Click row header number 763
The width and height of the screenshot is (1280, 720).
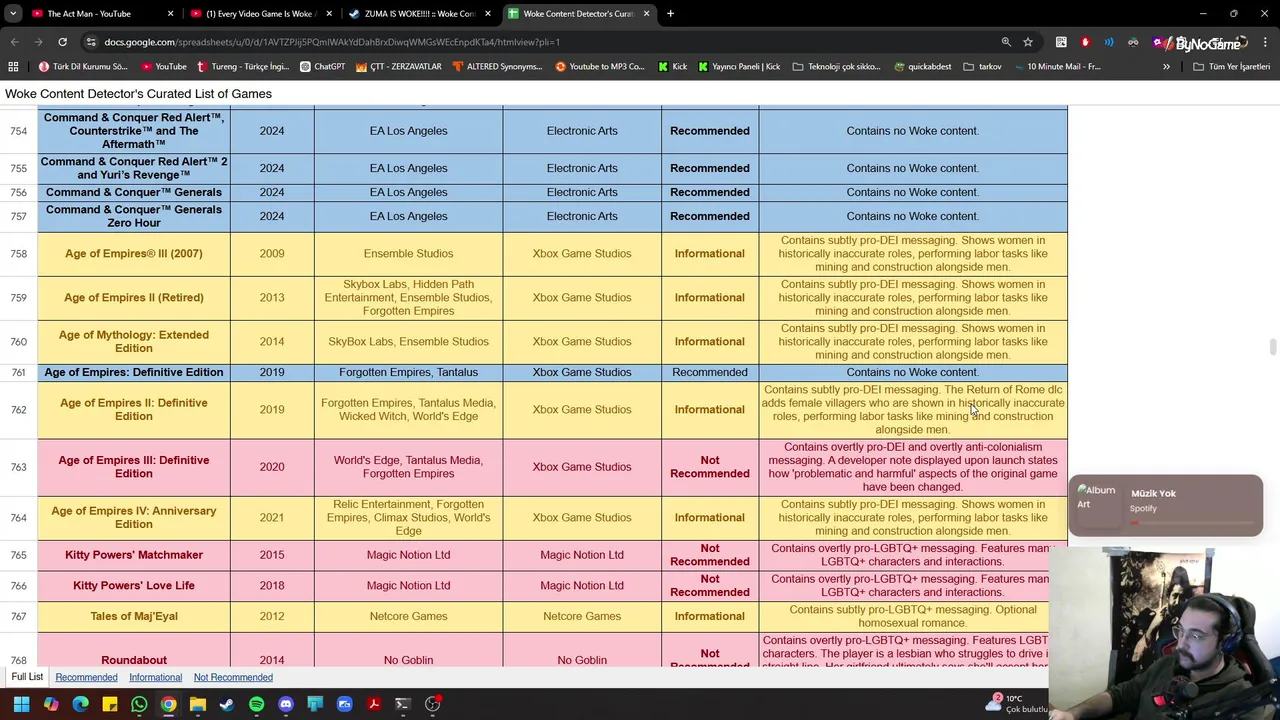coord(19,467)
